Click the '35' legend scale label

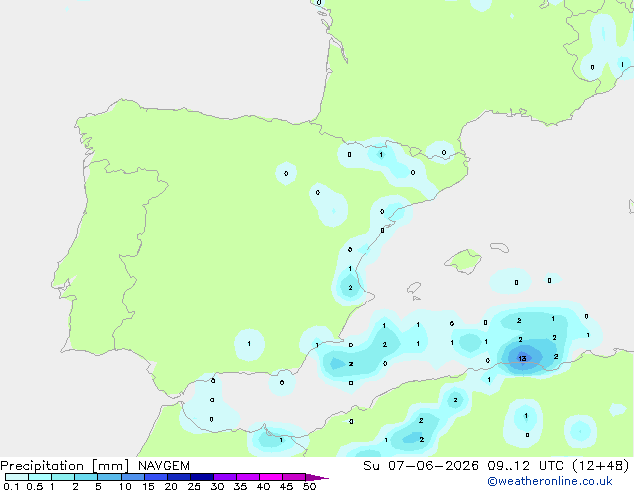pos(240,486)
